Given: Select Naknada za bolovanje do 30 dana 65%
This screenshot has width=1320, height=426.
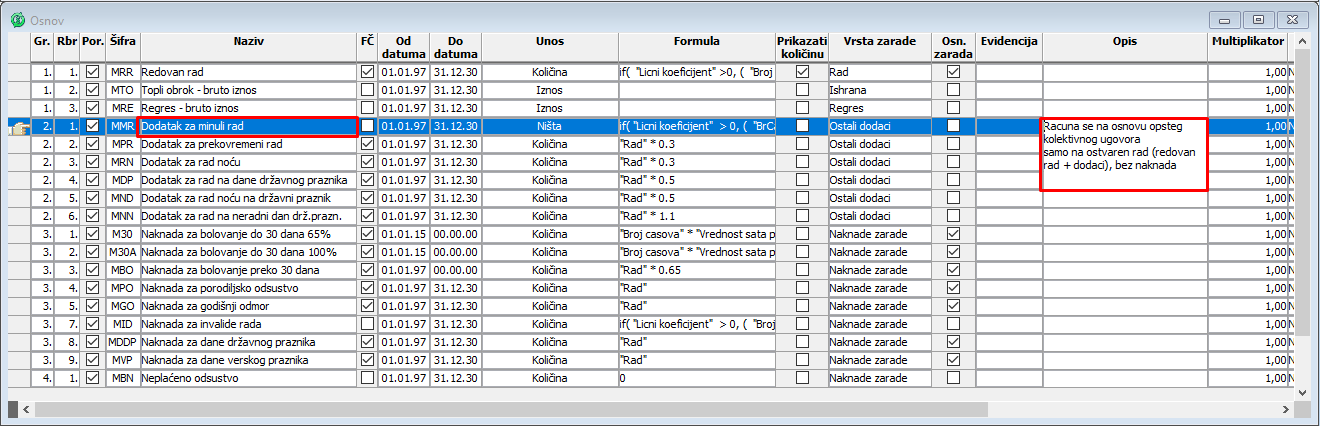Looking at the screenshot, I should (249, 234).
